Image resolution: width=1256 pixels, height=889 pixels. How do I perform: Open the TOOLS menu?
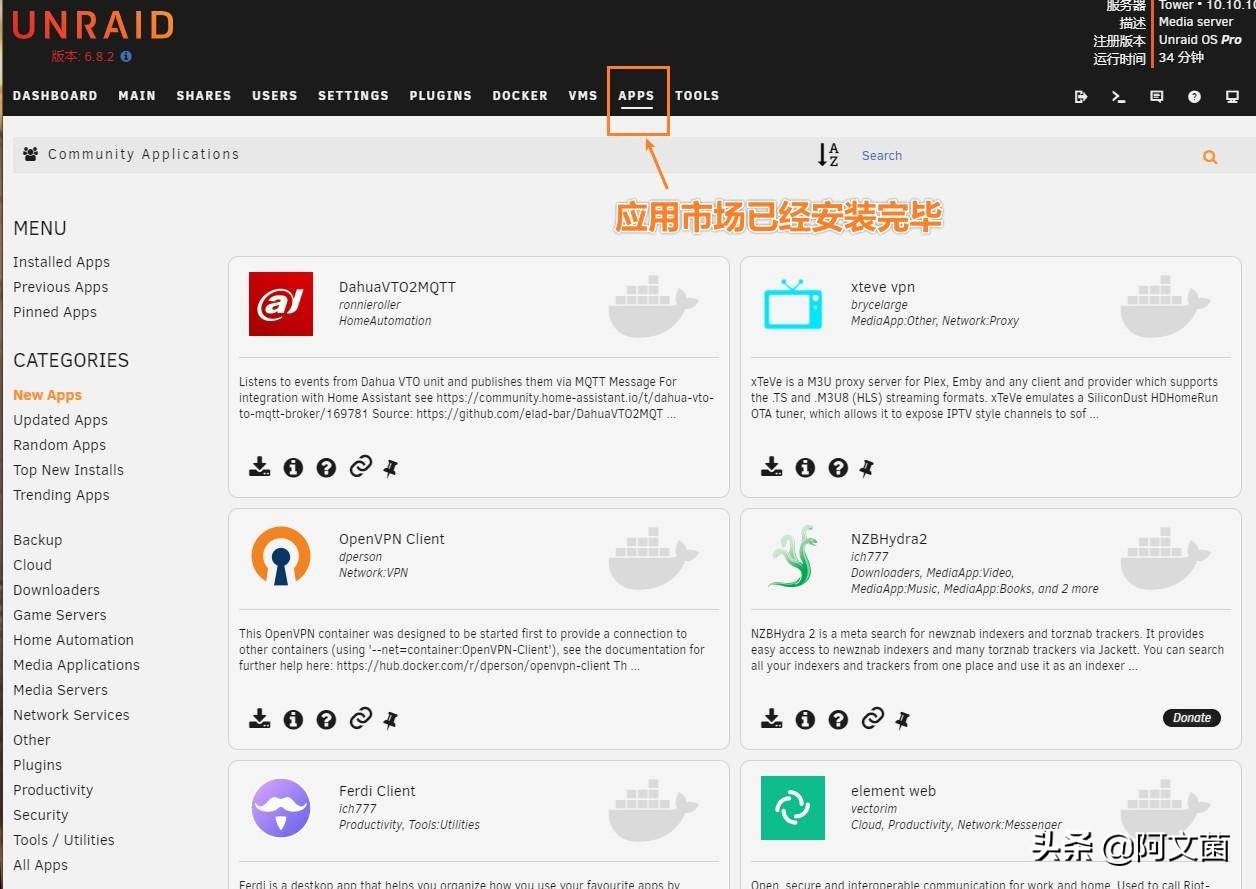pyautogui.click(x=697, y=95)
